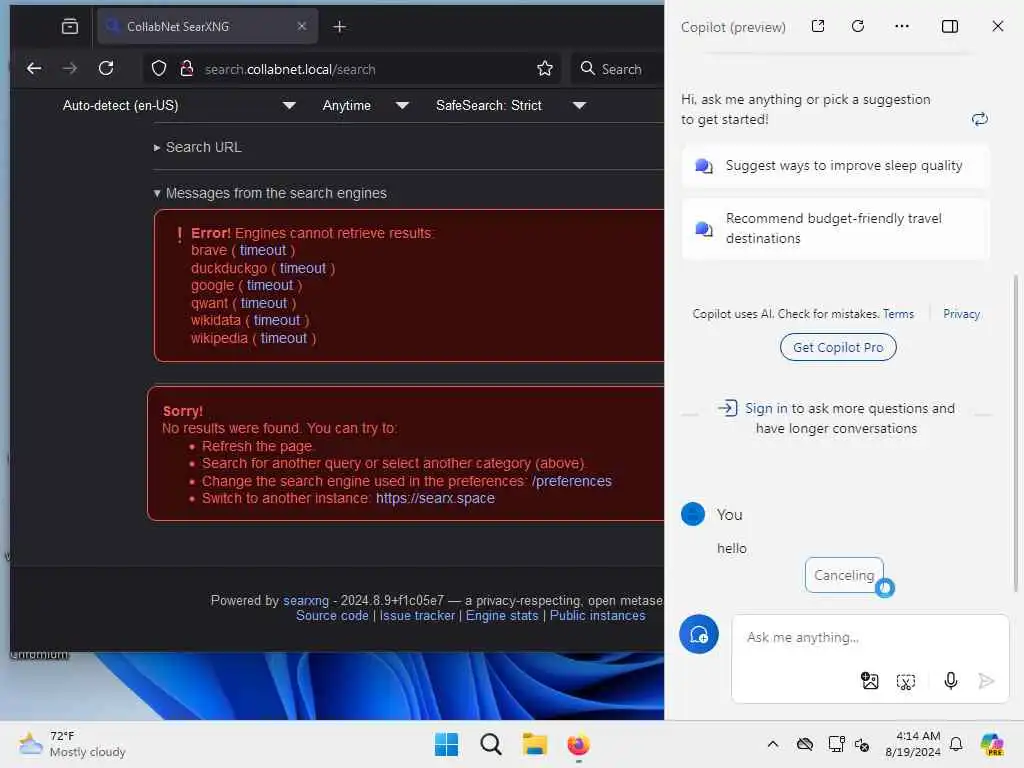The height and width of the screenshot is (768, 1024).
Task: Close the Copilot panel
Action: 997,26
